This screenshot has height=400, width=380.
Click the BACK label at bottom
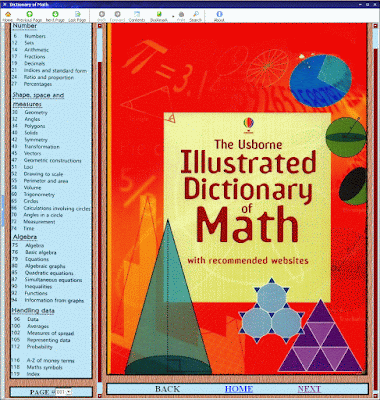[x=167, y=389]
